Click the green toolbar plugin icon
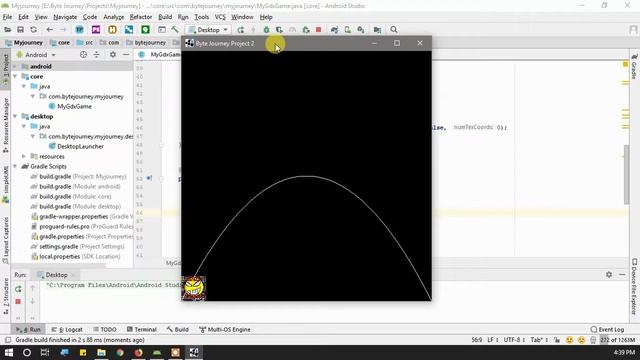This screenshot has width=640, height=360. [145, 30]
